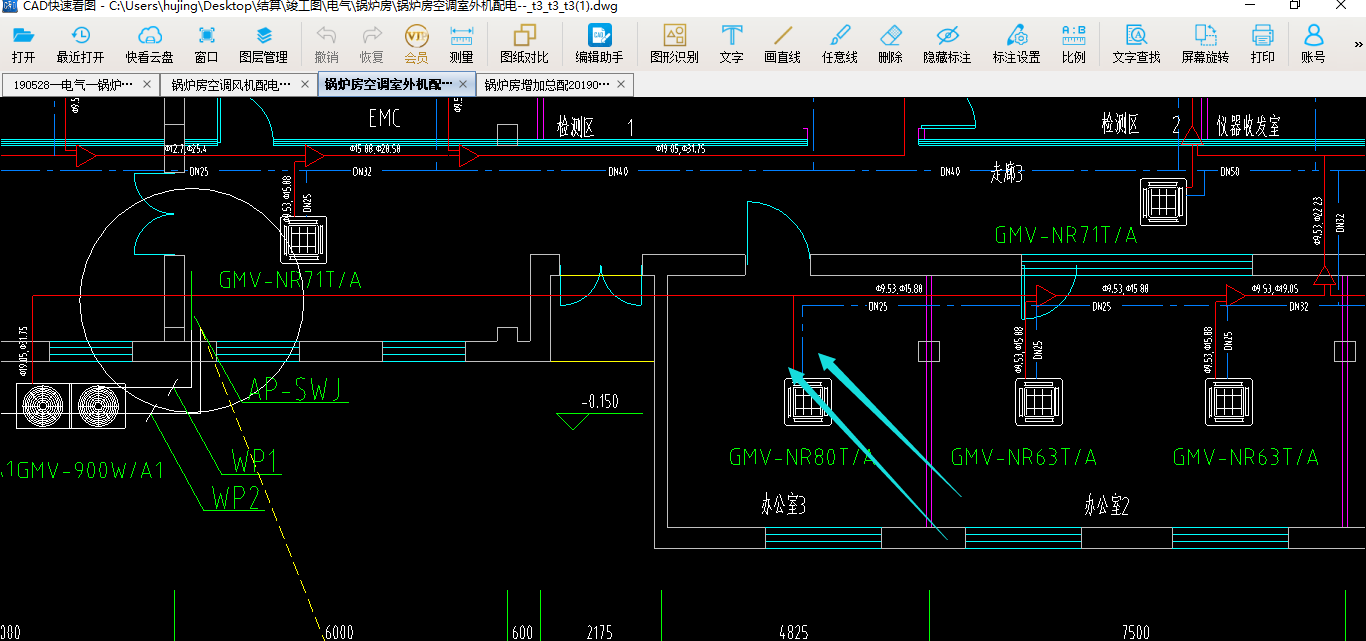Click the WP1 label

(x=254, y=461)
